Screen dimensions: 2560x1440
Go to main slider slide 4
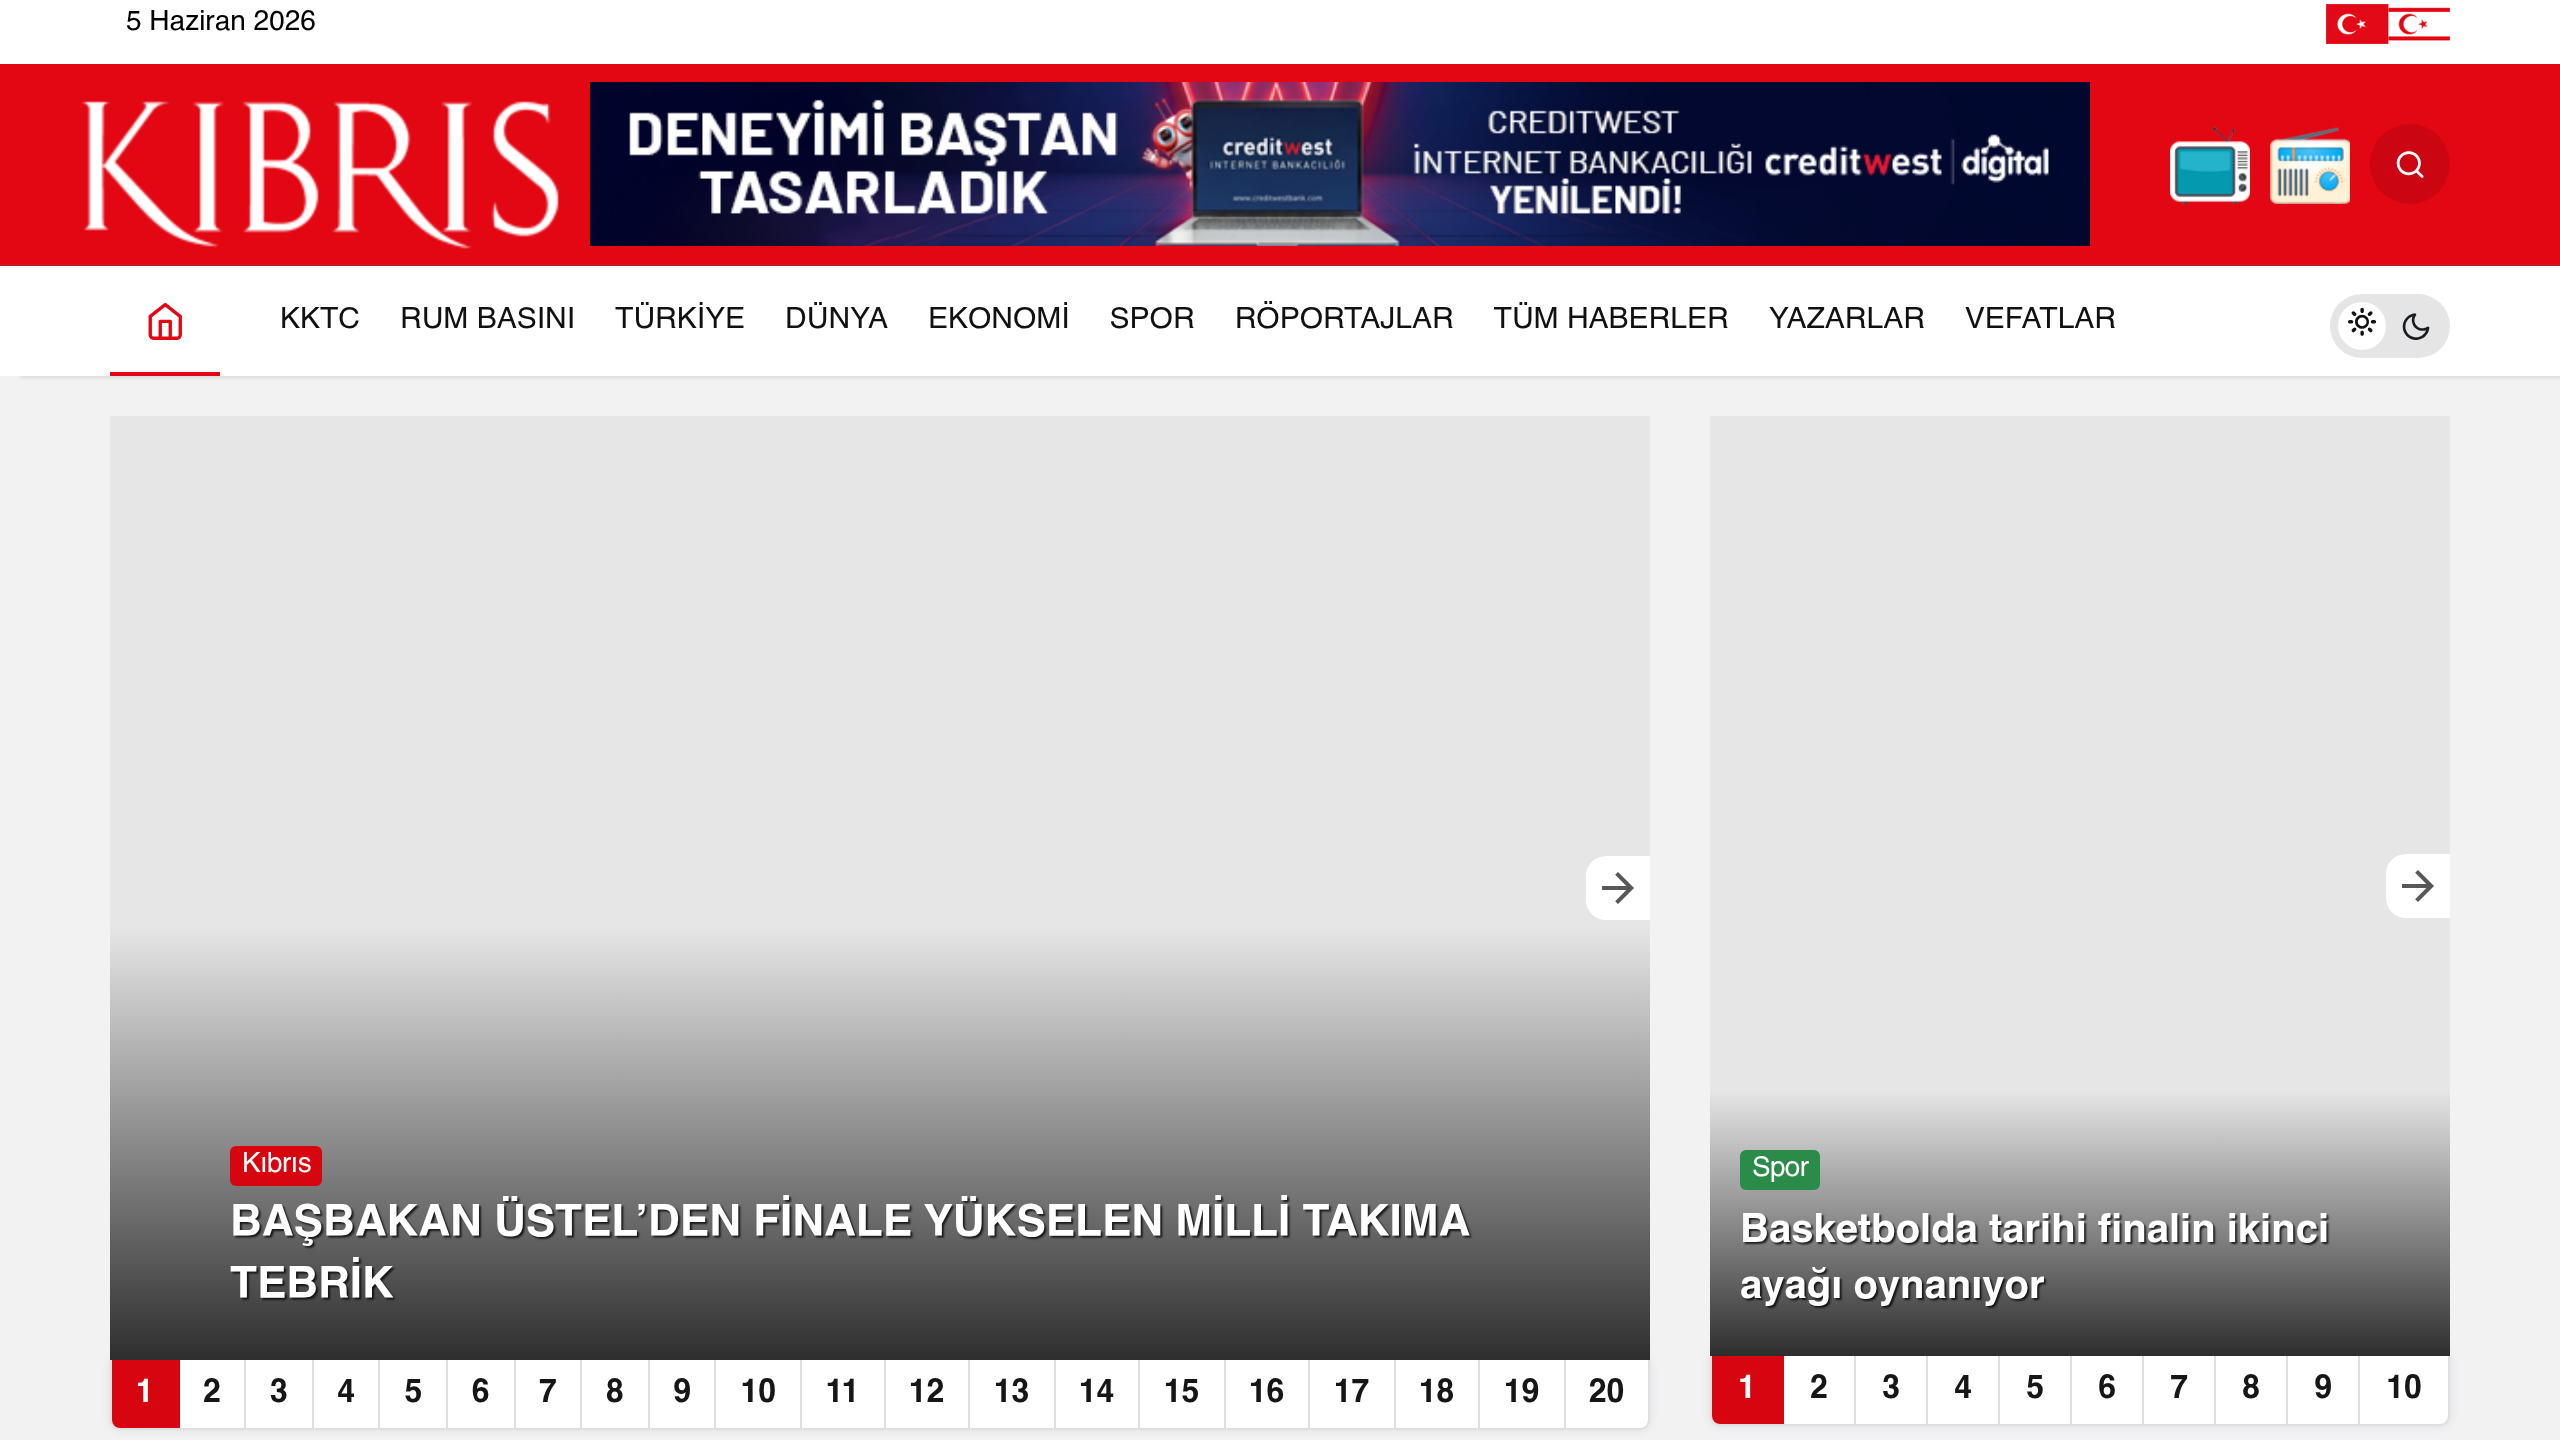[x=346, y=1392]
